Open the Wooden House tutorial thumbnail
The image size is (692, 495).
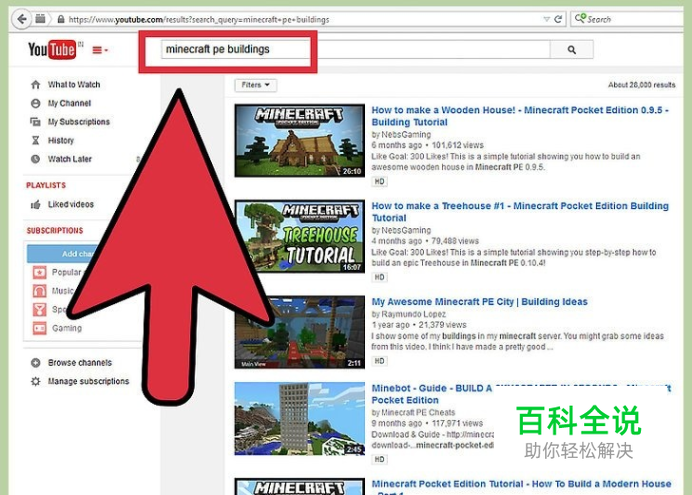(300, 140)
